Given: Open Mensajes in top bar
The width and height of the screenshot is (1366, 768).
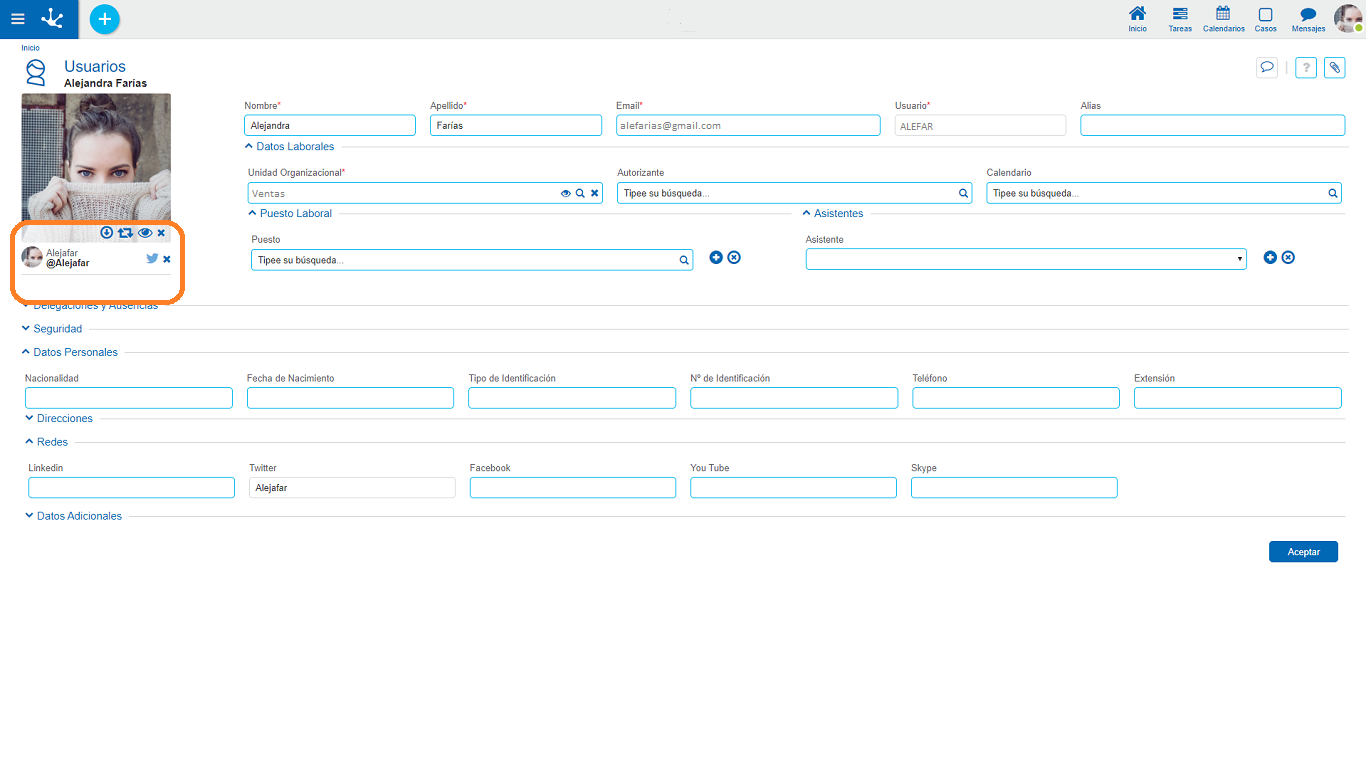Looking at the screenshot, I should pyautogui.click(x=1308, y=19).
